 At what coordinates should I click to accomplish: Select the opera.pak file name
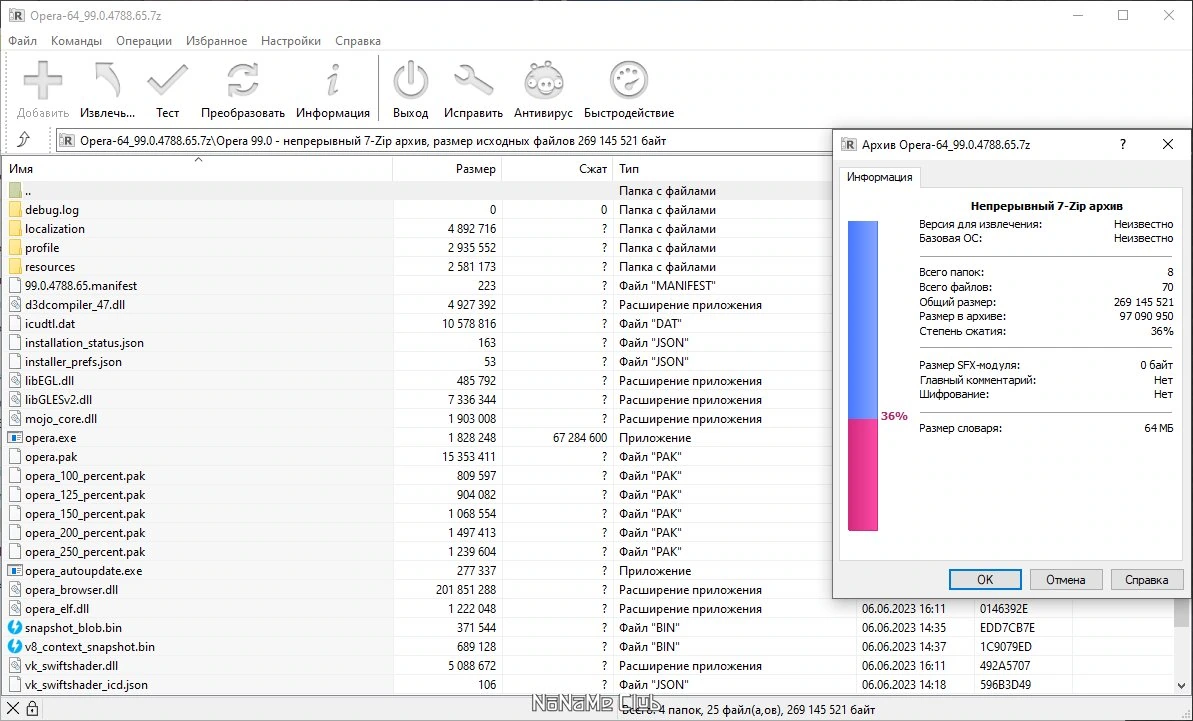[51, 457]
